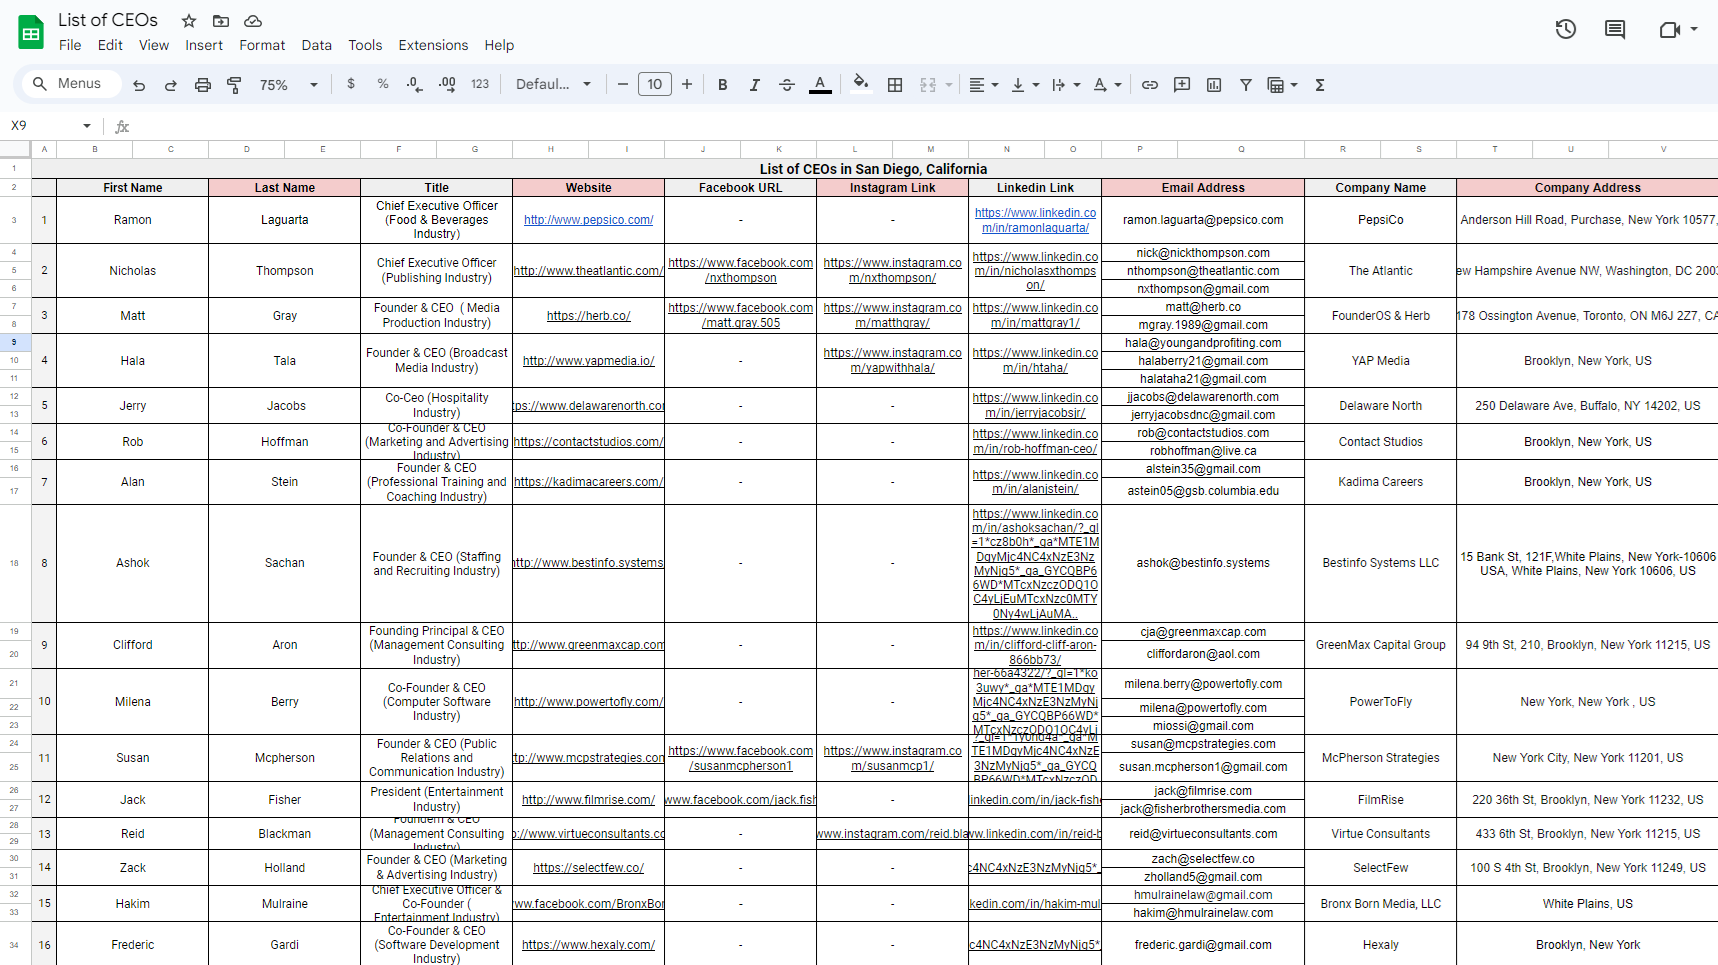
Task: Select cell containing ashok@bestinfo.systems
Action: pyautogui.click(x=1203, y=563)
